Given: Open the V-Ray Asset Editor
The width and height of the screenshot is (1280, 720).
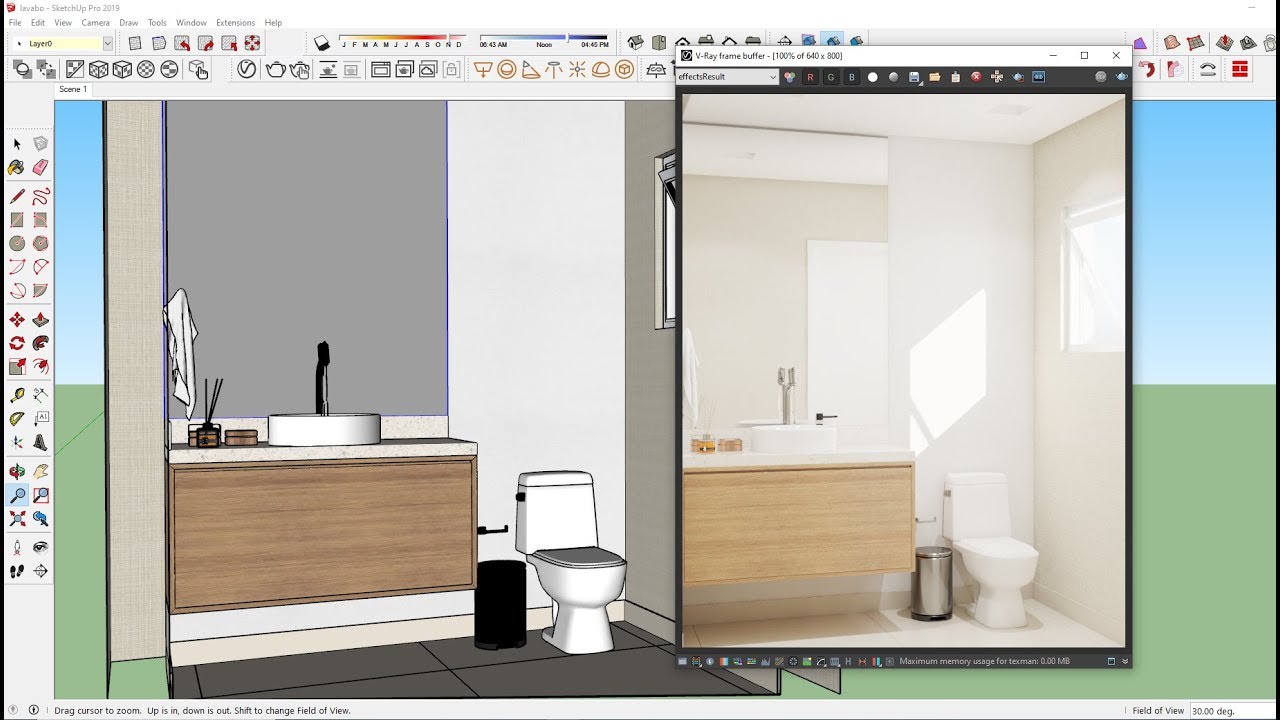Looking at the screenshot, I should [x=247, y=69].
